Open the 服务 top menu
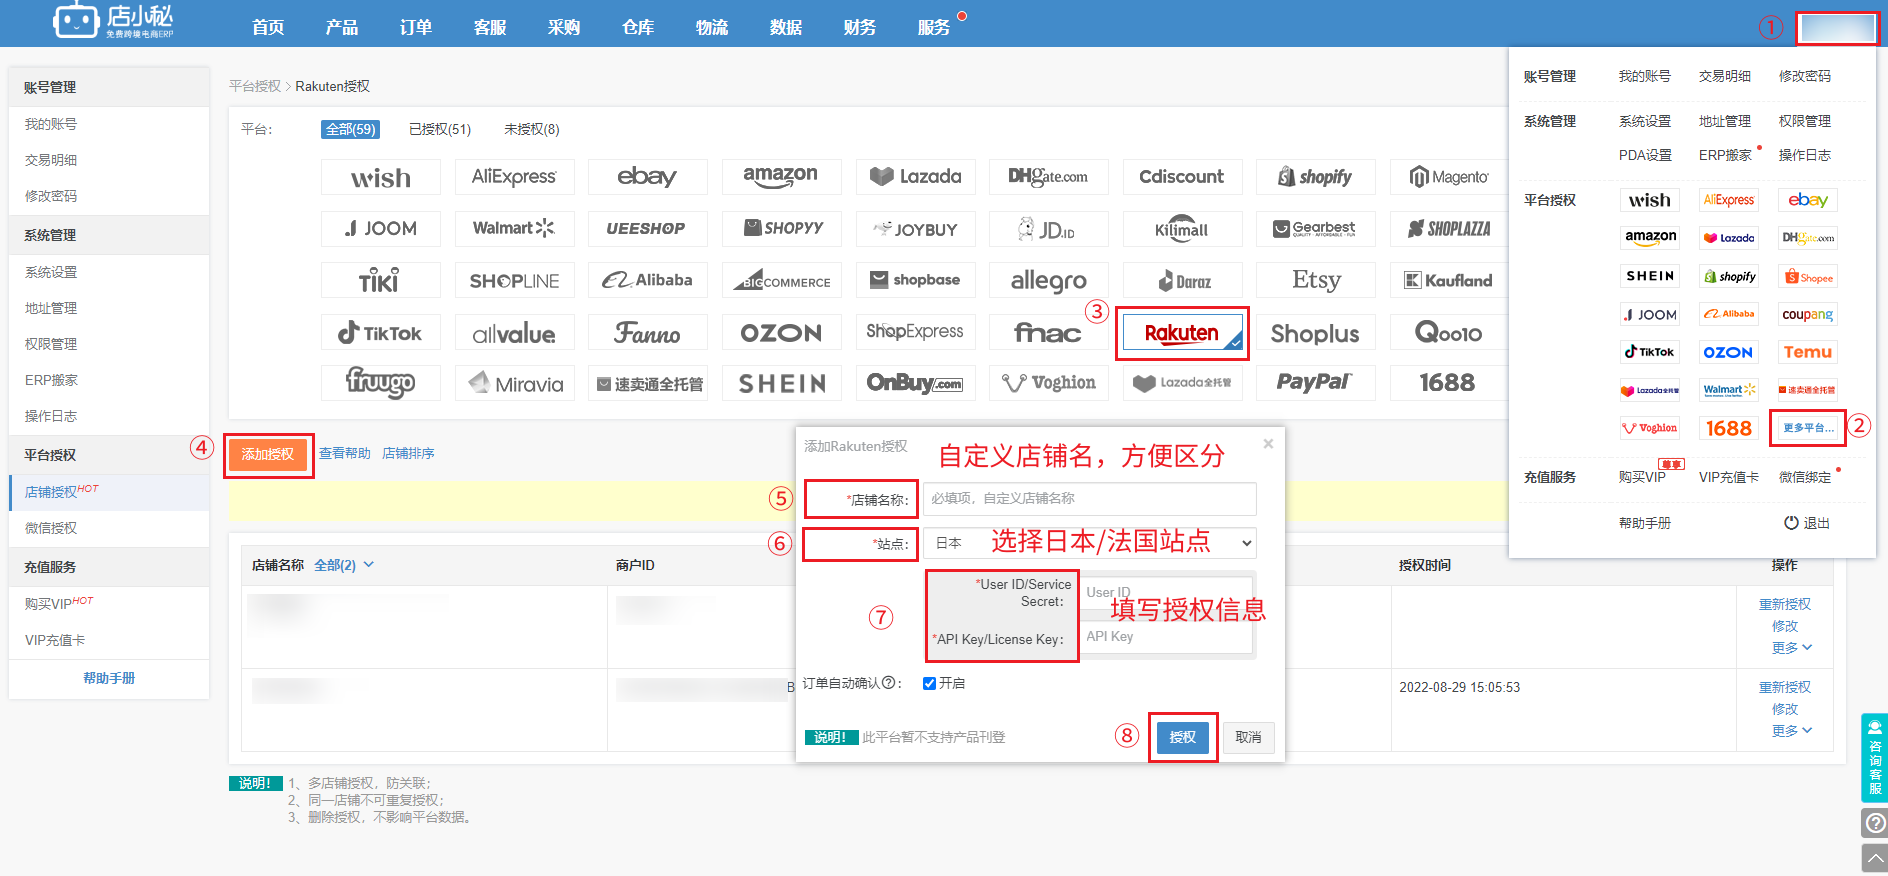This screenshot has height=876, width=1888. click(x=934, y=27)
